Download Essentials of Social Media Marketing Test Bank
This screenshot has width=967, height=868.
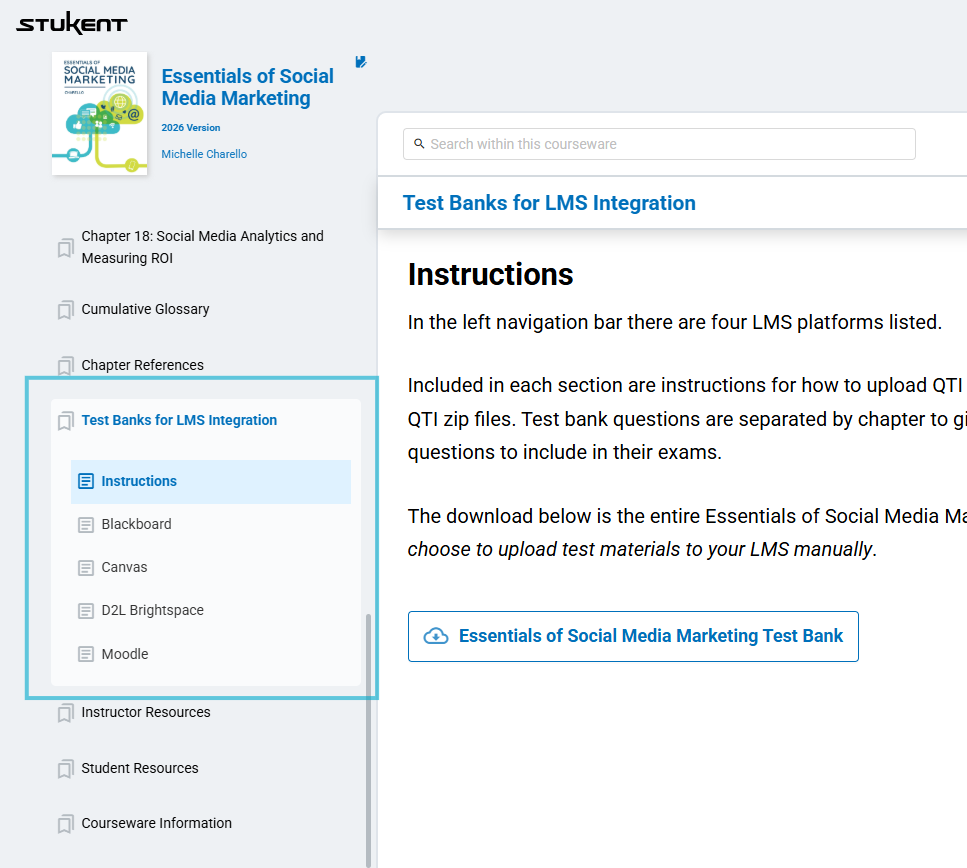[x=633, y=637]
